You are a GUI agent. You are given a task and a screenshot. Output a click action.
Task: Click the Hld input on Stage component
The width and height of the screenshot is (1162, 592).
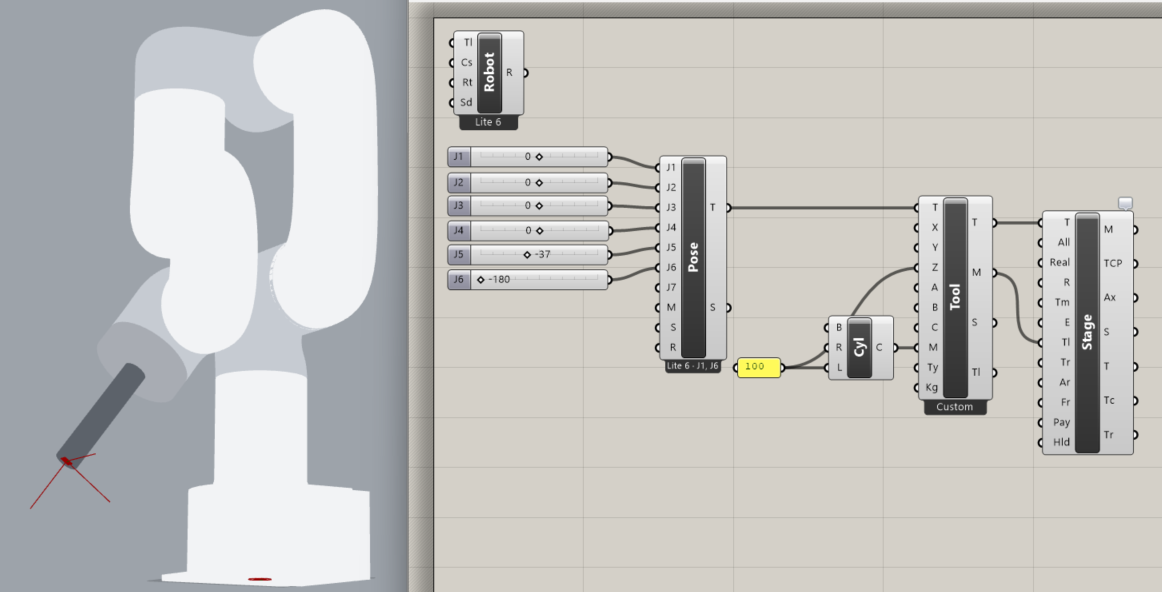click(x=1062, y=442)
